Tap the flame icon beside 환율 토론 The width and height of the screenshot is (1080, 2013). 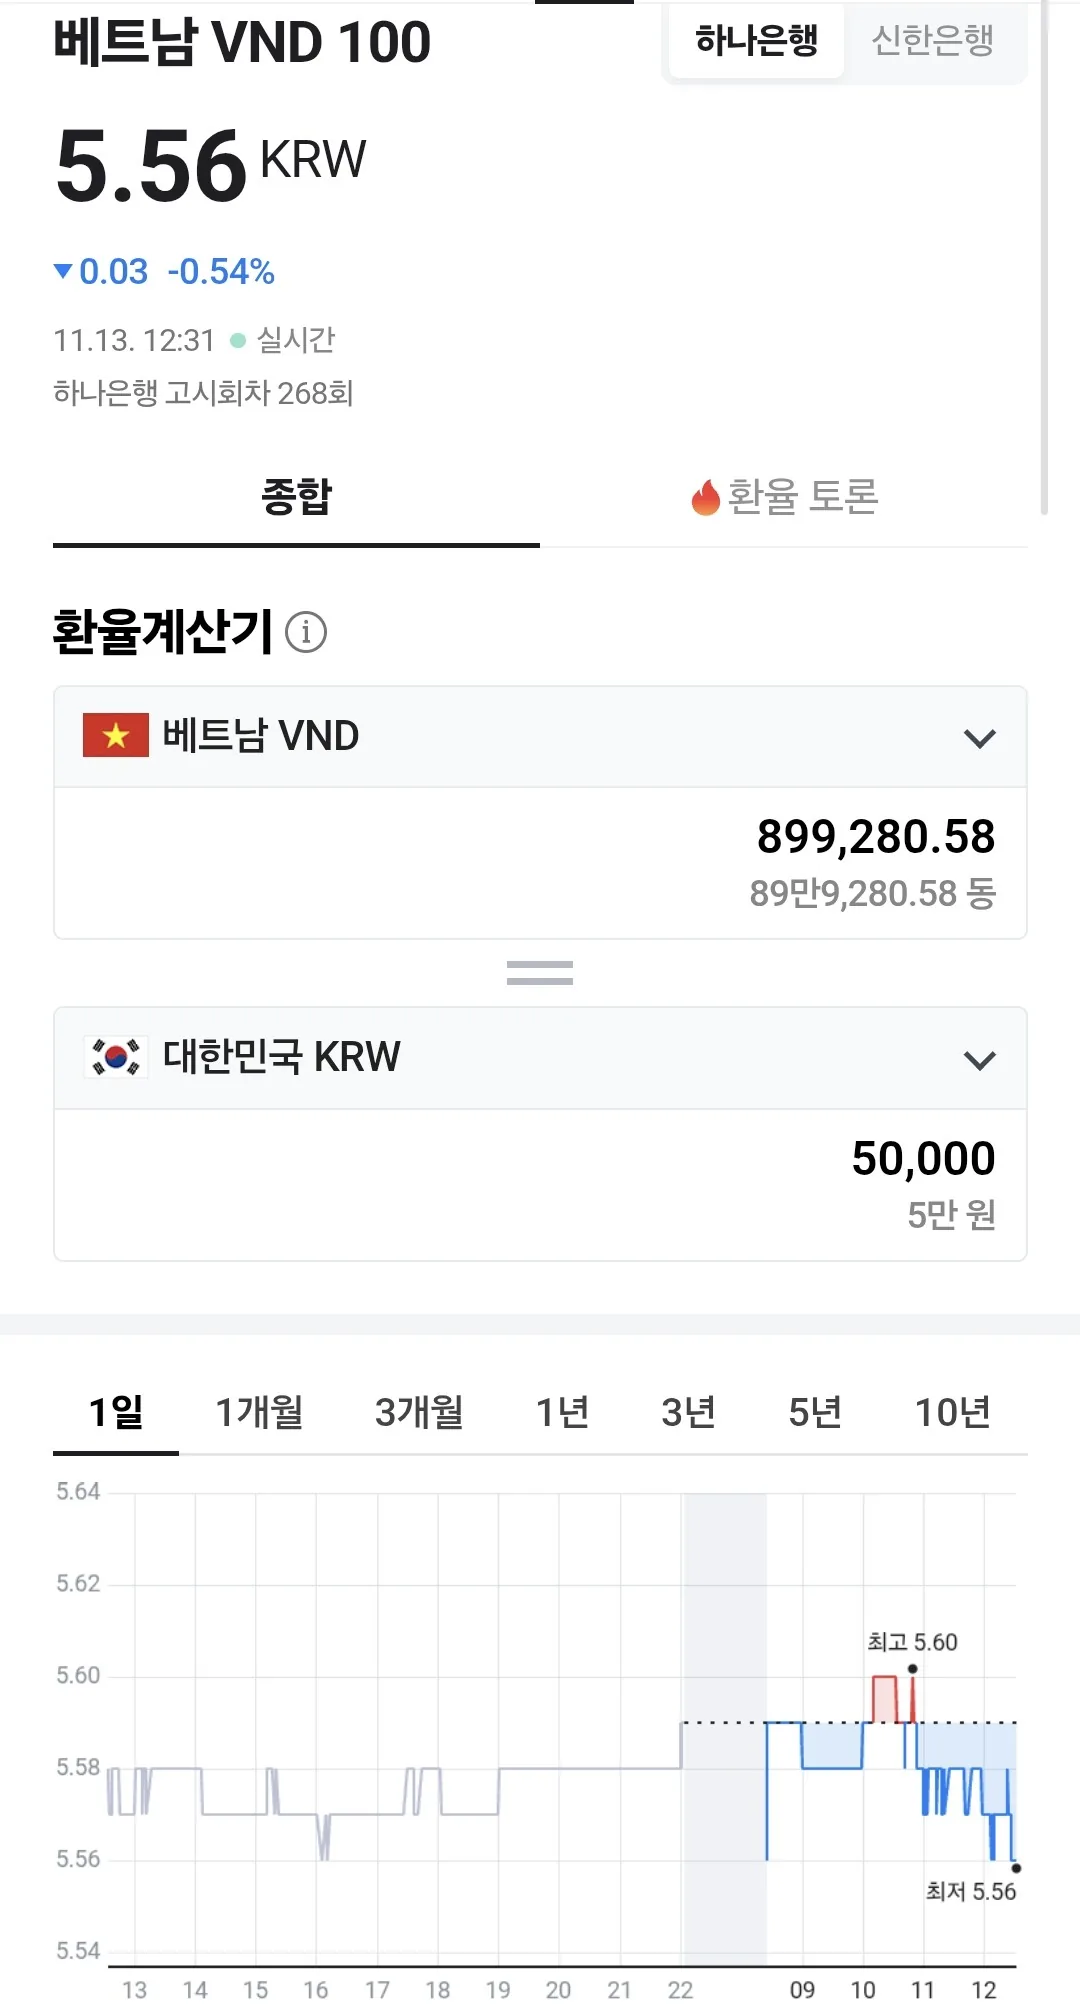click(x=706, y=497)
